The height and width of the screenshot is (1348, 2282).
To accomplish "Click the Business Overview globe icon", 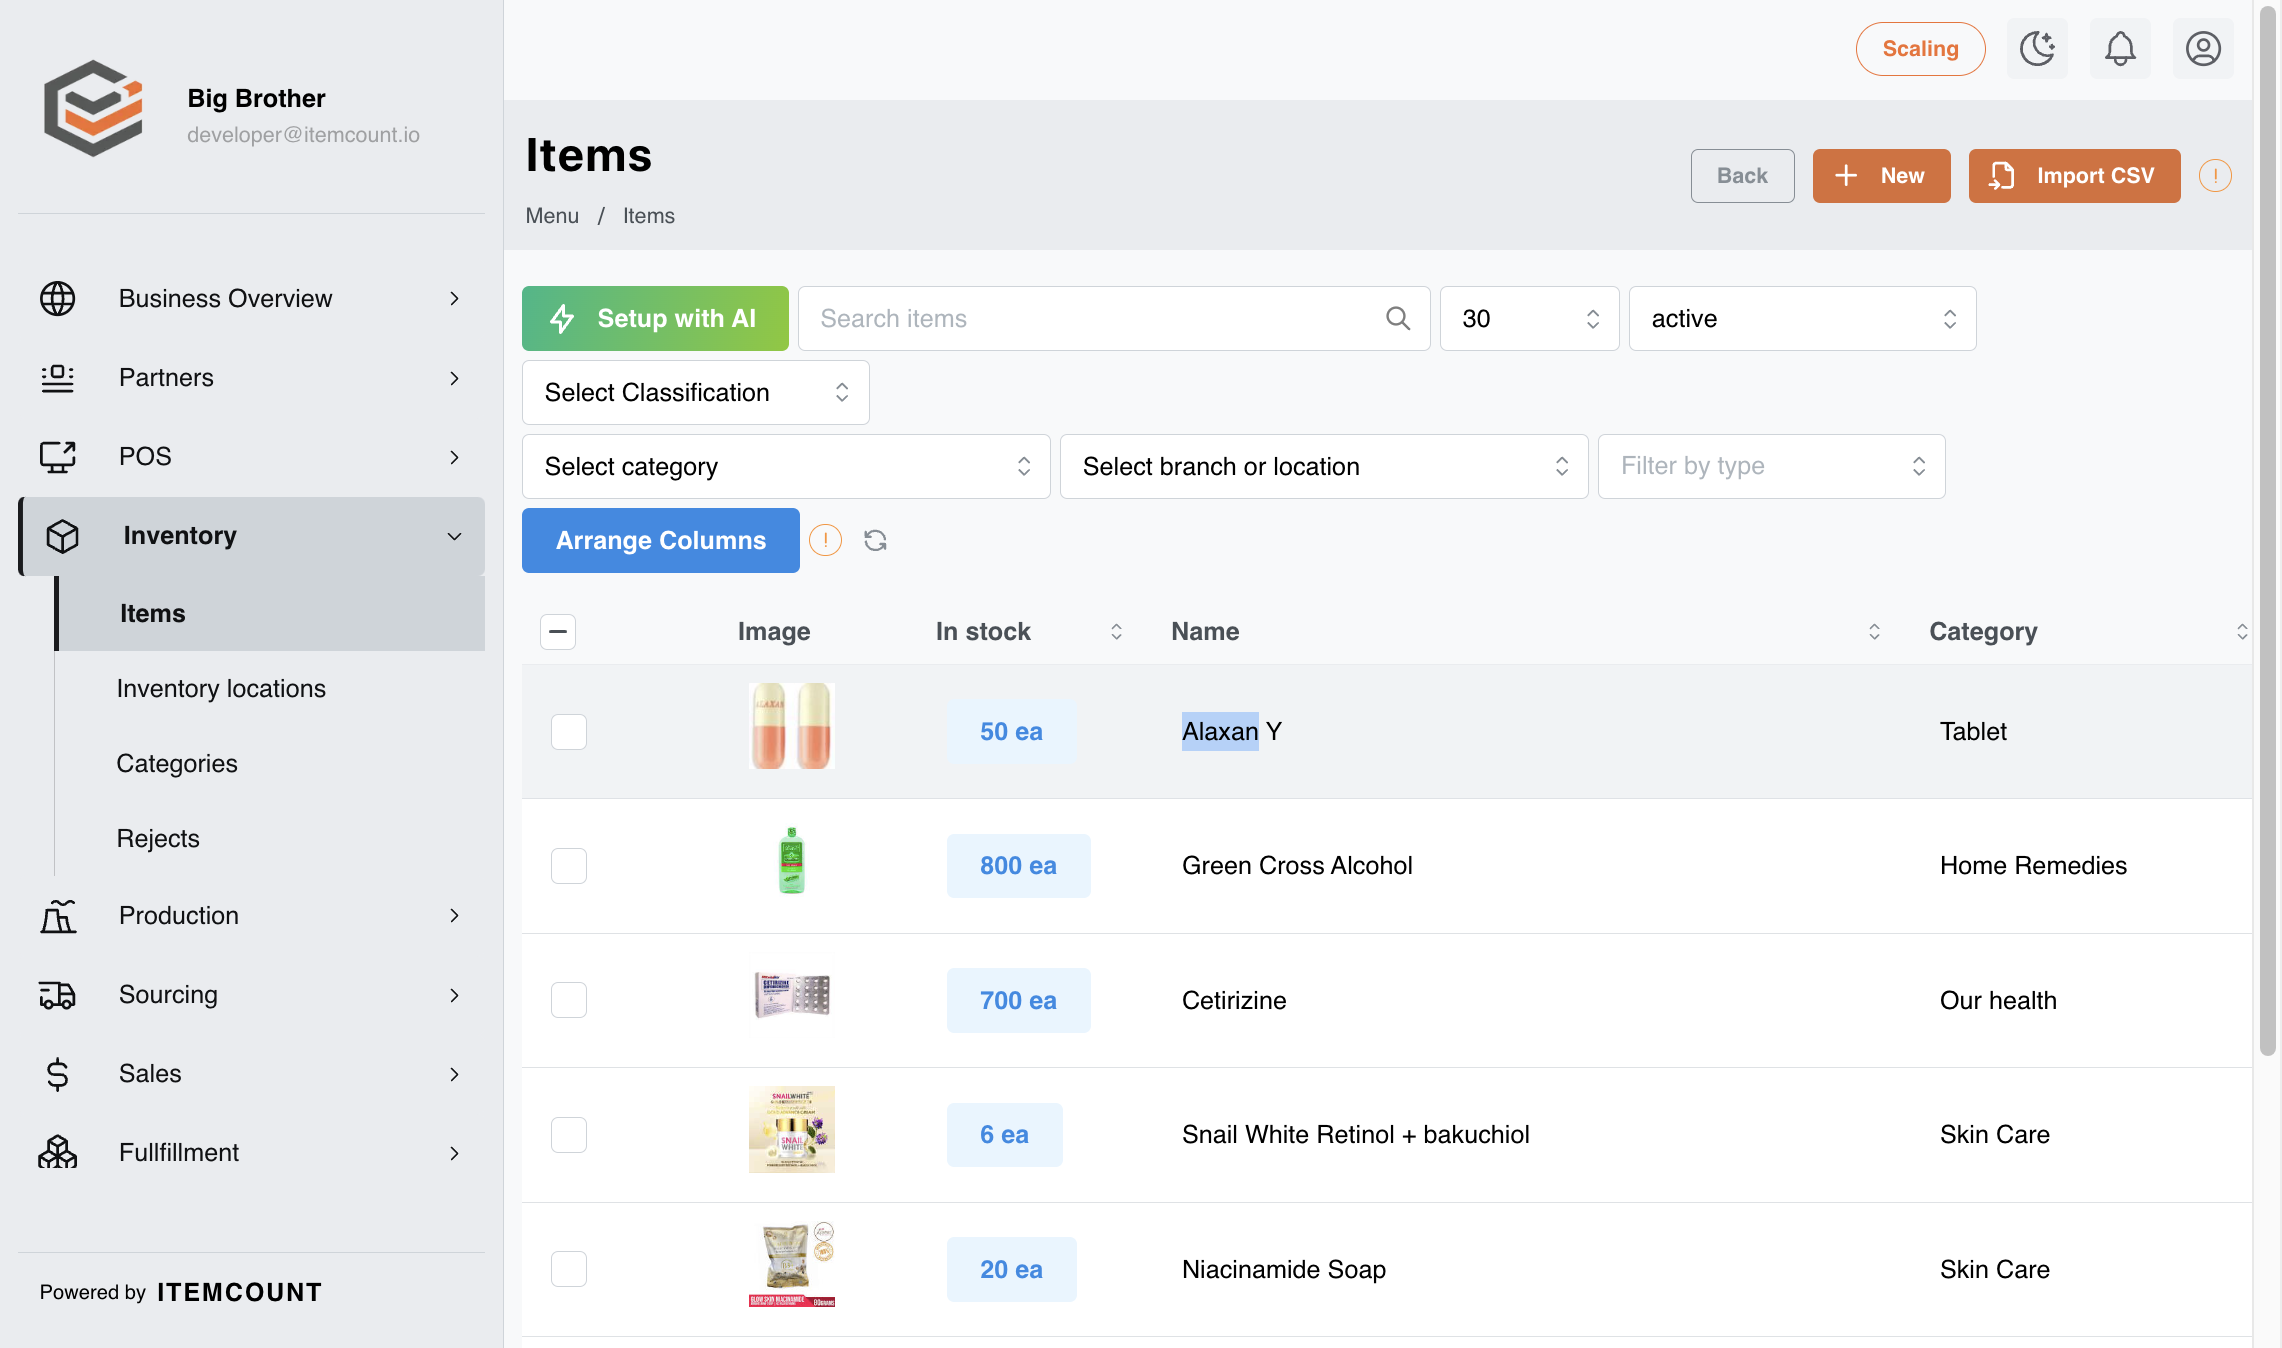I will coord(58,298).
